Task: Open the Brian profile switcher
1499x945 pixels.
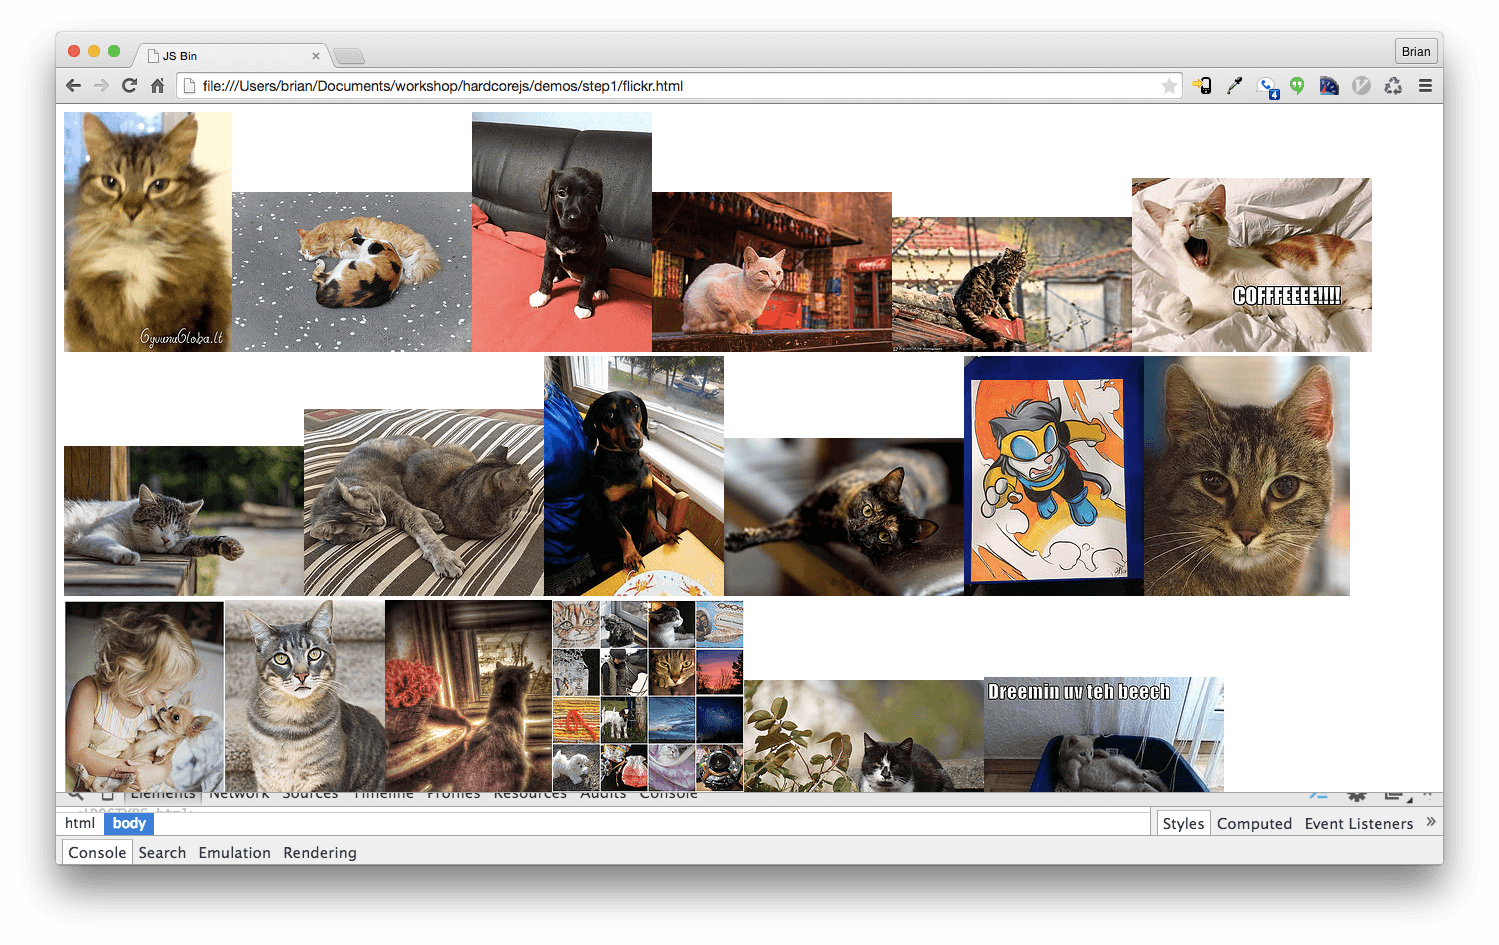Action: 1415,52
